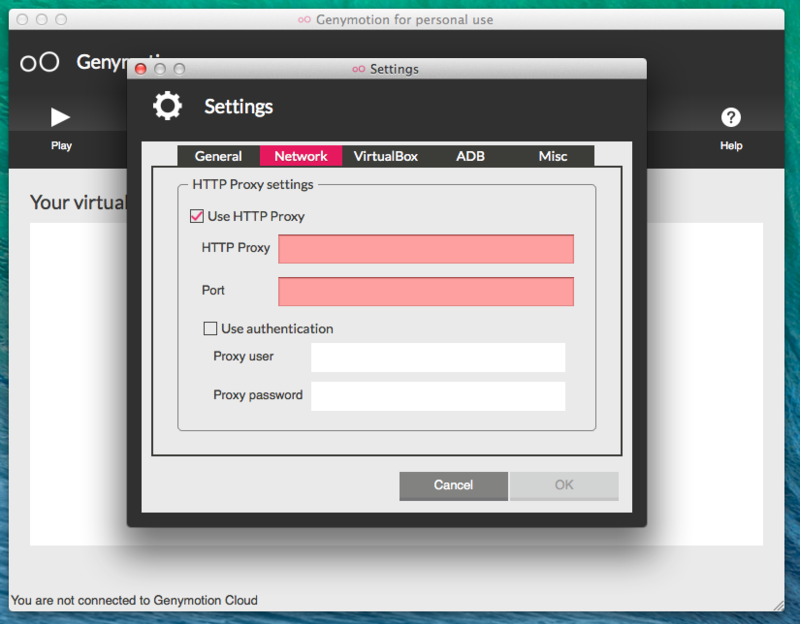Open Help in Genymotion main window
Viewport: 800px width, 624px height.
tap(731, 117)
